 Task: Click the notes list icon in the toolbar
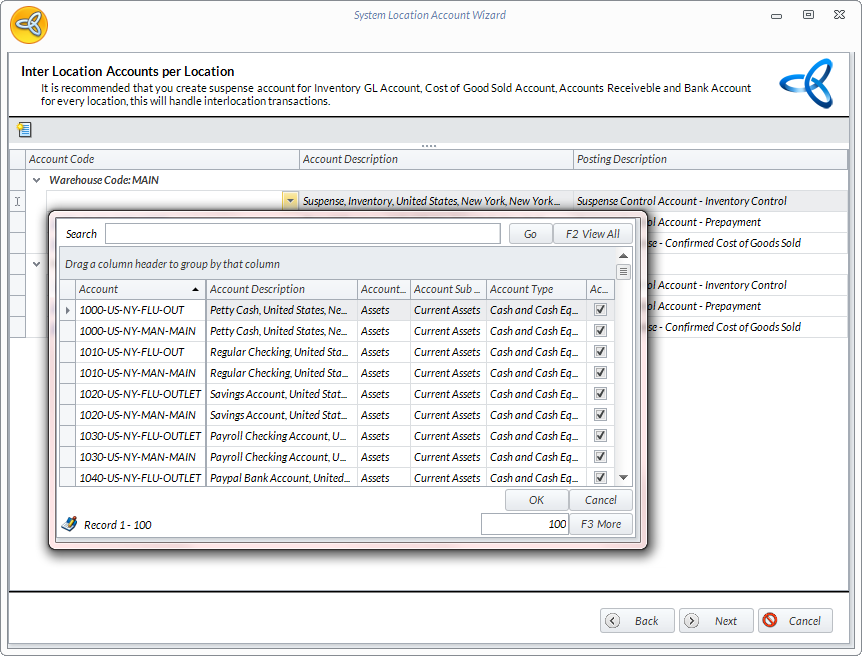pyautogui.click(x=24, y=130)
